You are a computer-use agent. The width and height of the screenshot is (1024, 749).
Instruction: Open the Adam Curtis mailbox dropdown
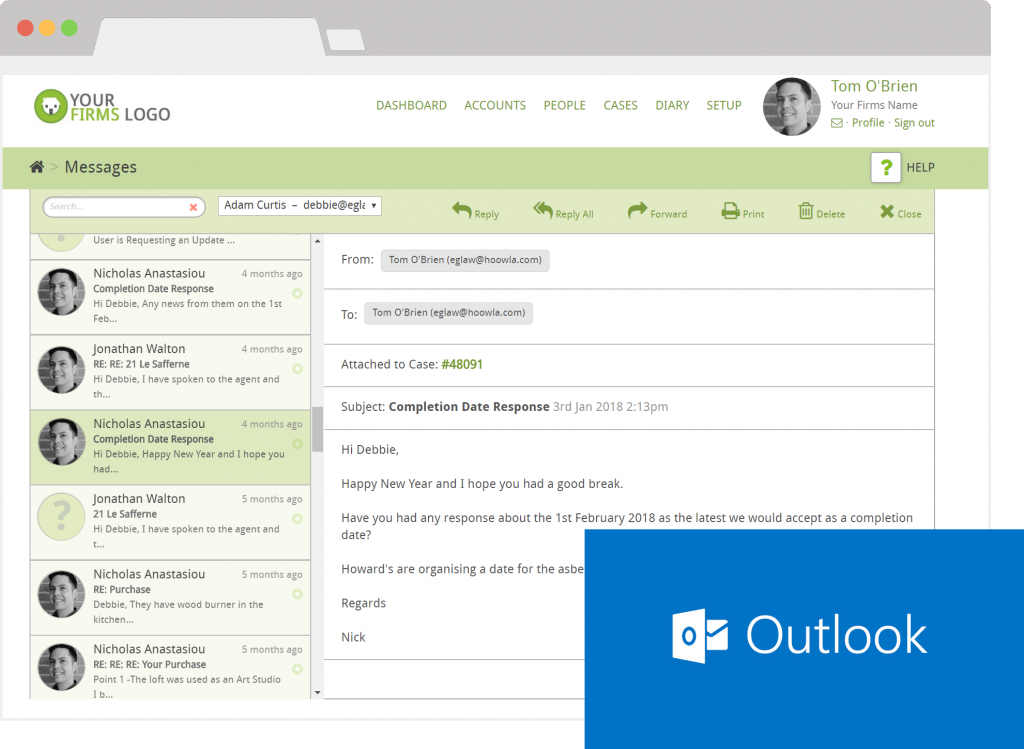tap(300, 205)
